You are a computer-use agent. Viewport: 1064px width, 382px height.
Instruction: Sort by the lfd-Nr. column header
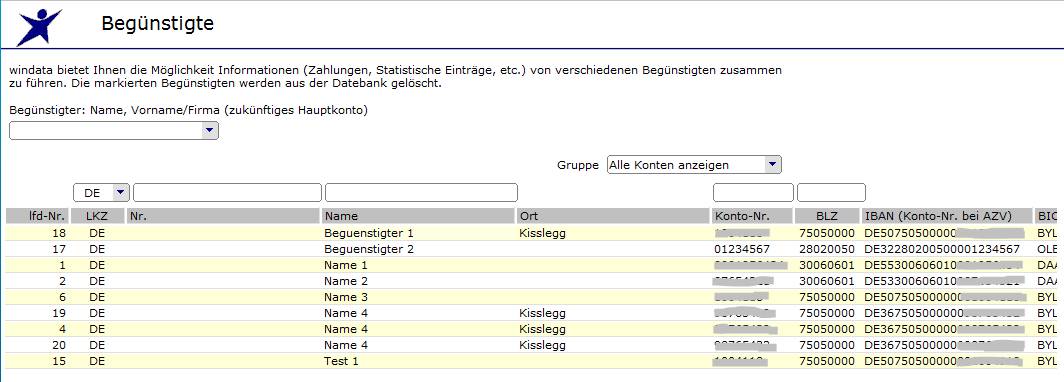[37, 216]
